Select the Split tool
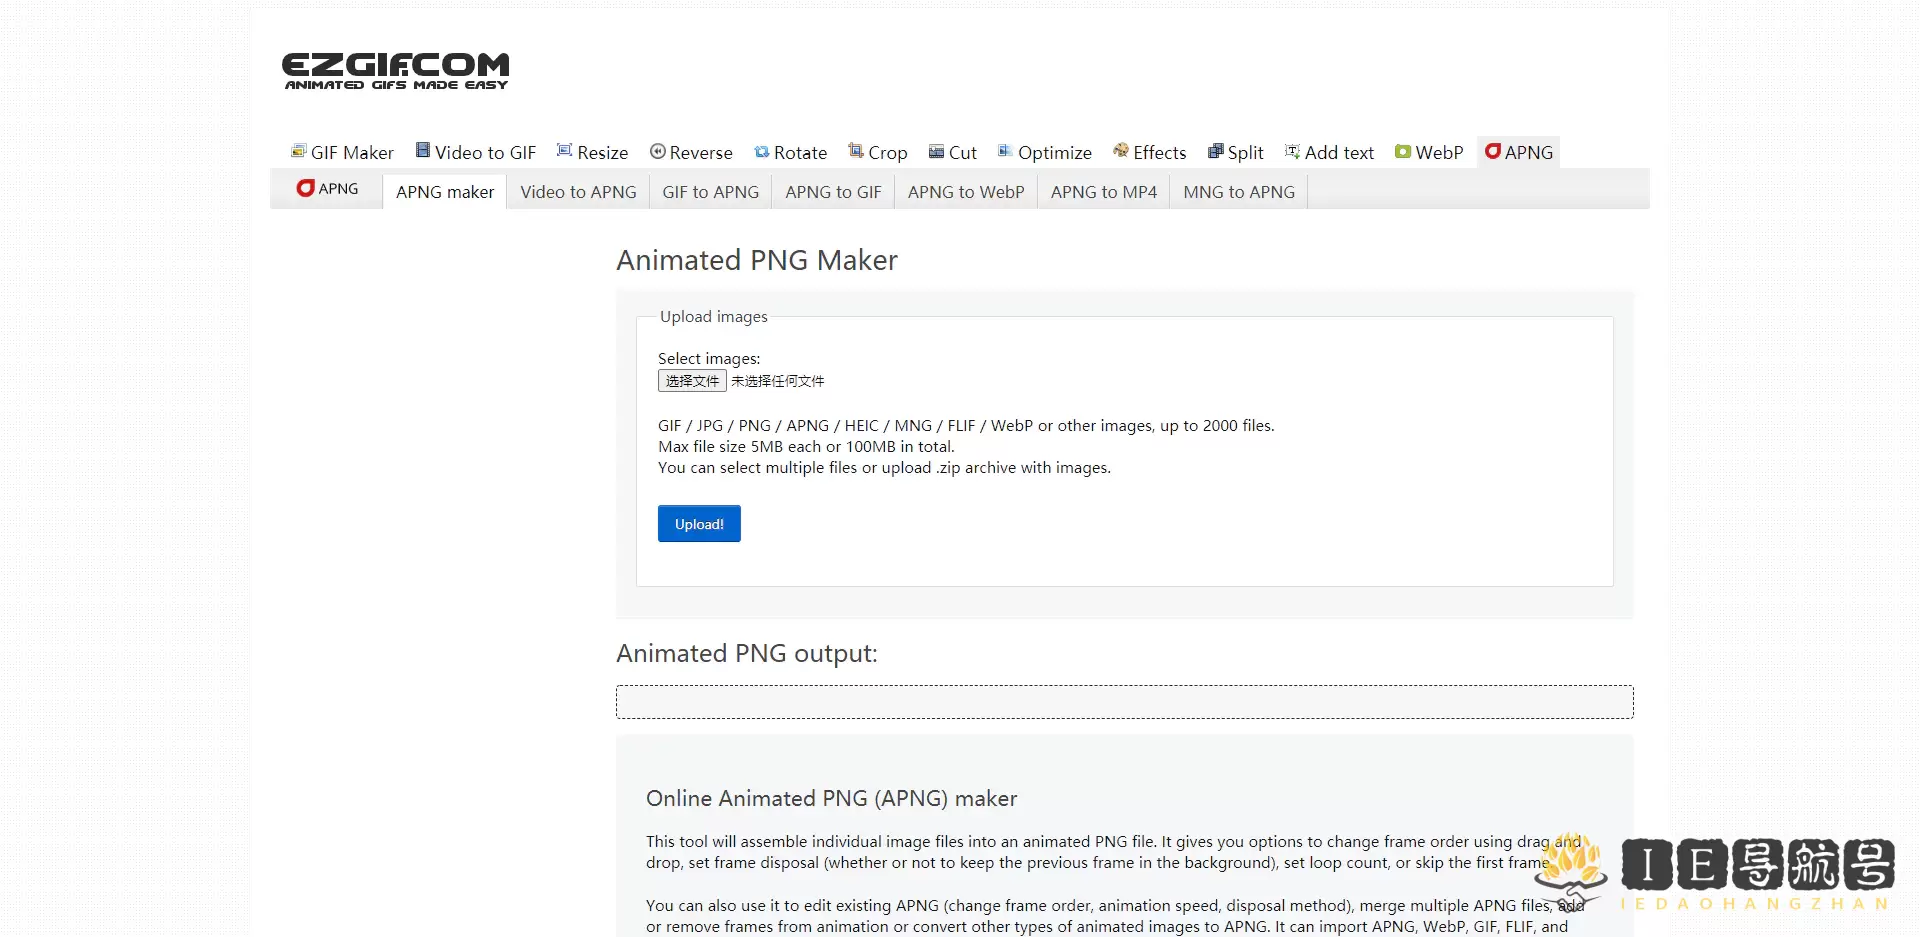 tap(1236, 152)
